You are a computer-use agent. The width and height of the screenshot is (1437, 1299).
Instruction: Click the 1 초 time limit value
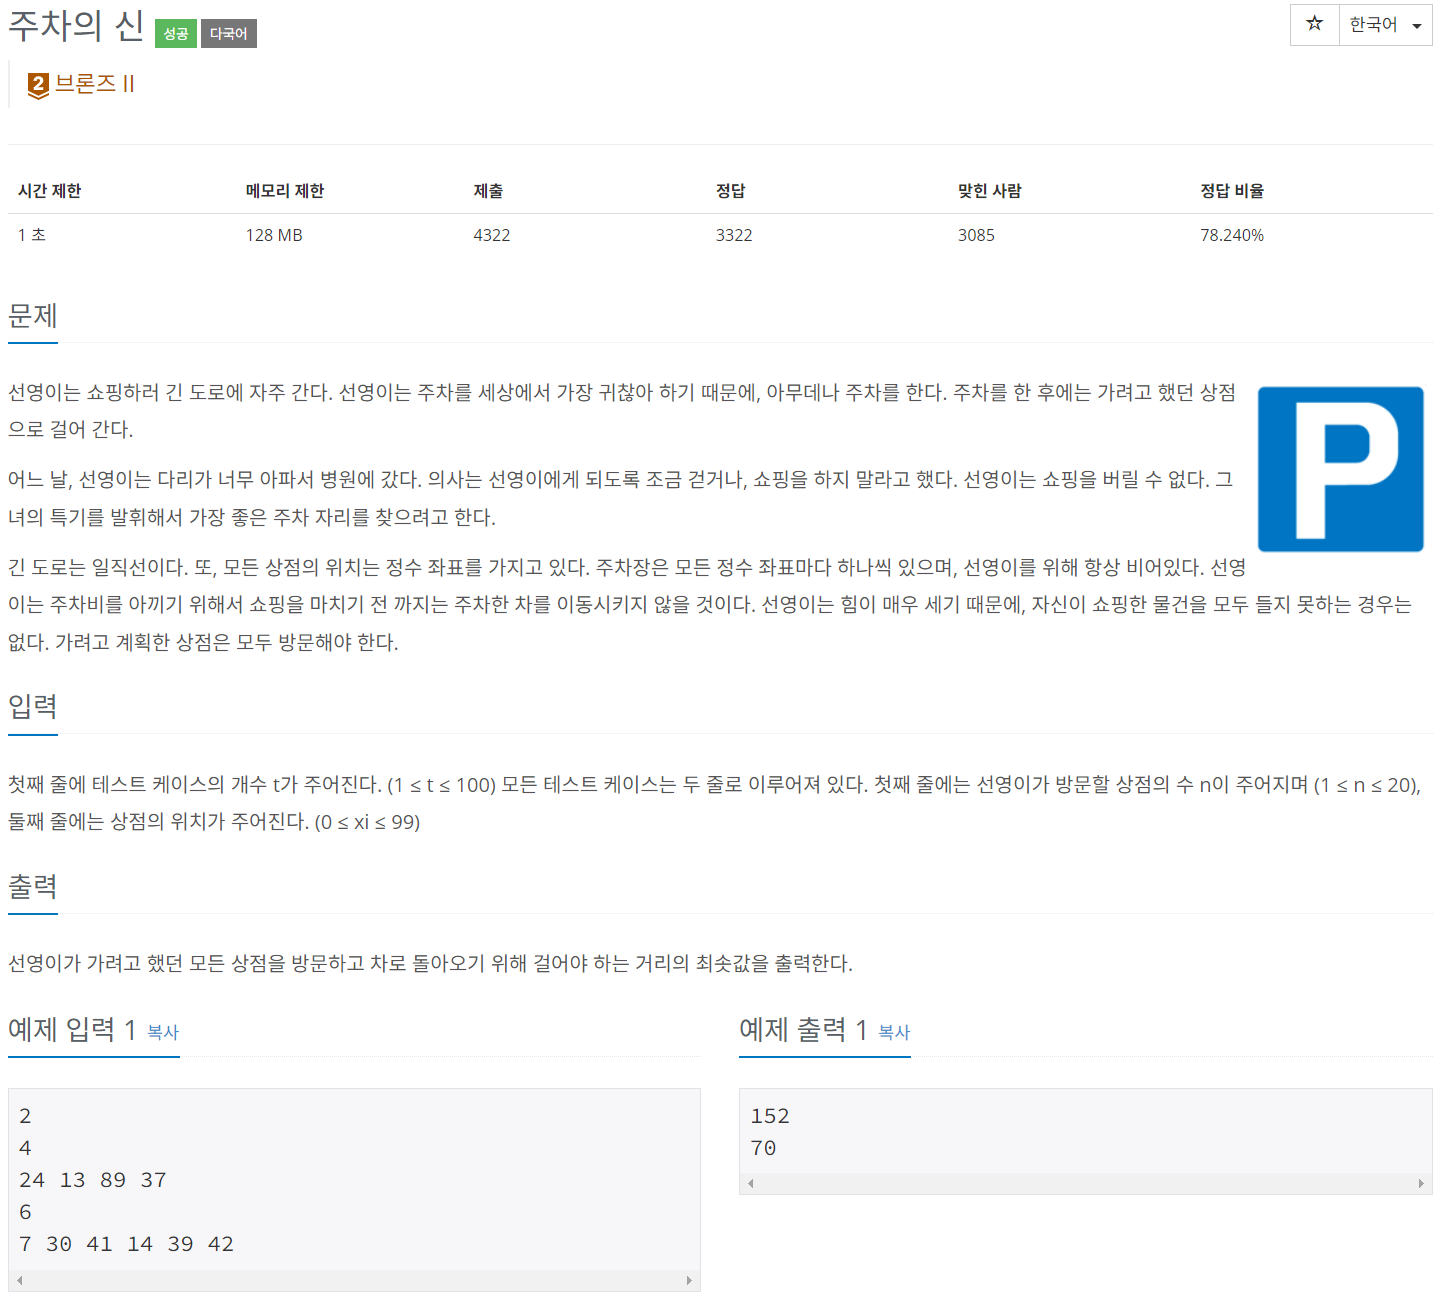(32, 235)
